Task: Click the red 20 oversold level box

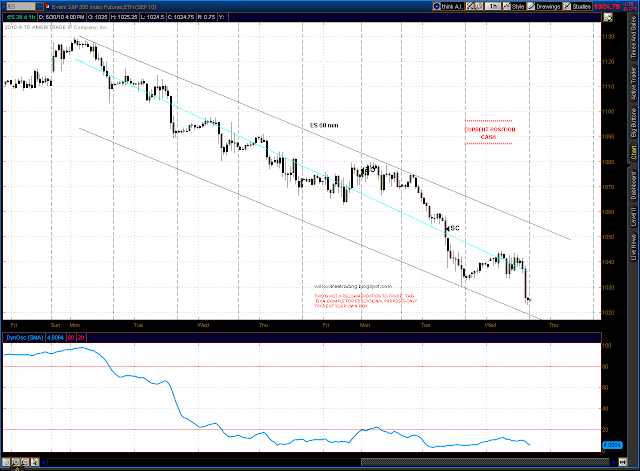Action: pos(81,338)
